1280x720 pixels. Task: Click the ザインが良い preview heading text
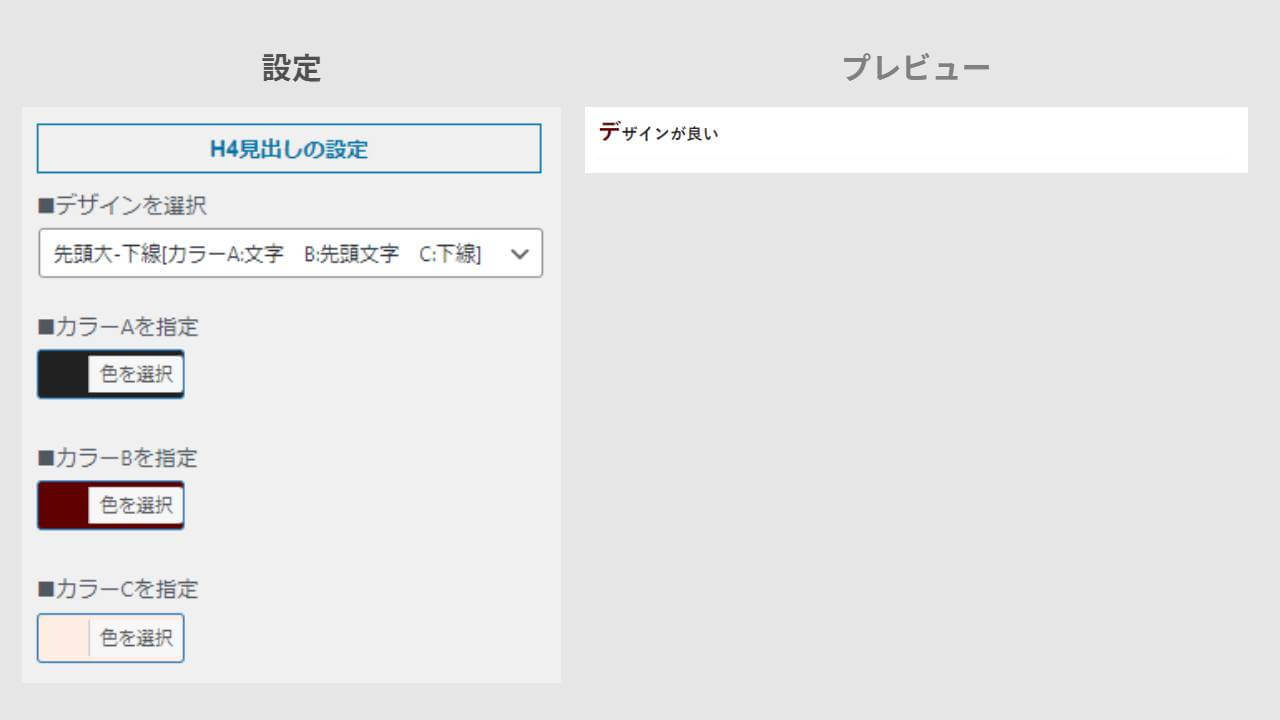coord(670,134)
